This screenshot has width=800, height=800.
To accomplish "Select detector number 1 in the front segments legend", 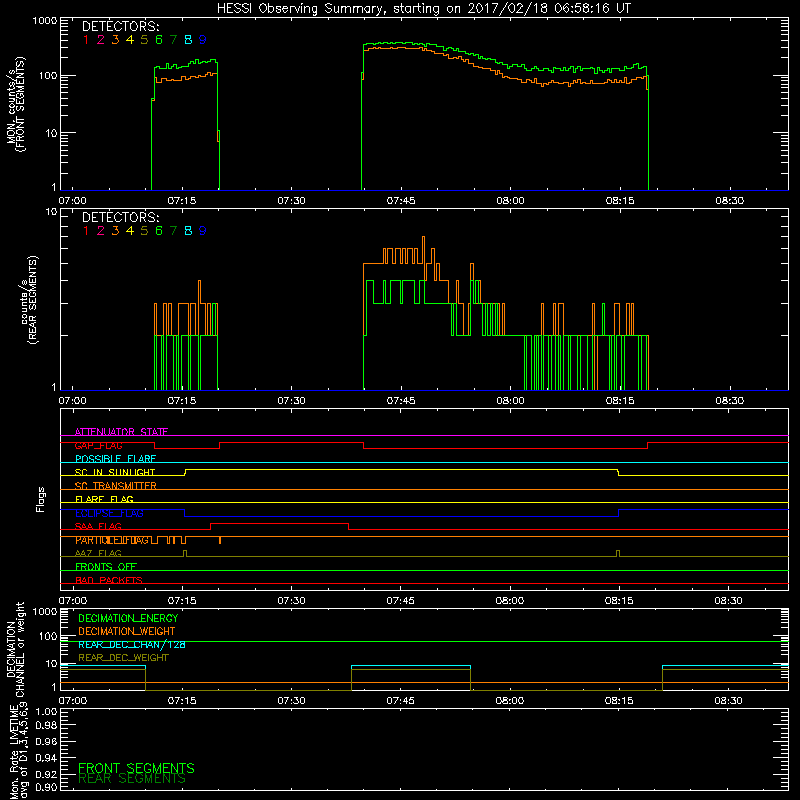I will pos(86,40).
